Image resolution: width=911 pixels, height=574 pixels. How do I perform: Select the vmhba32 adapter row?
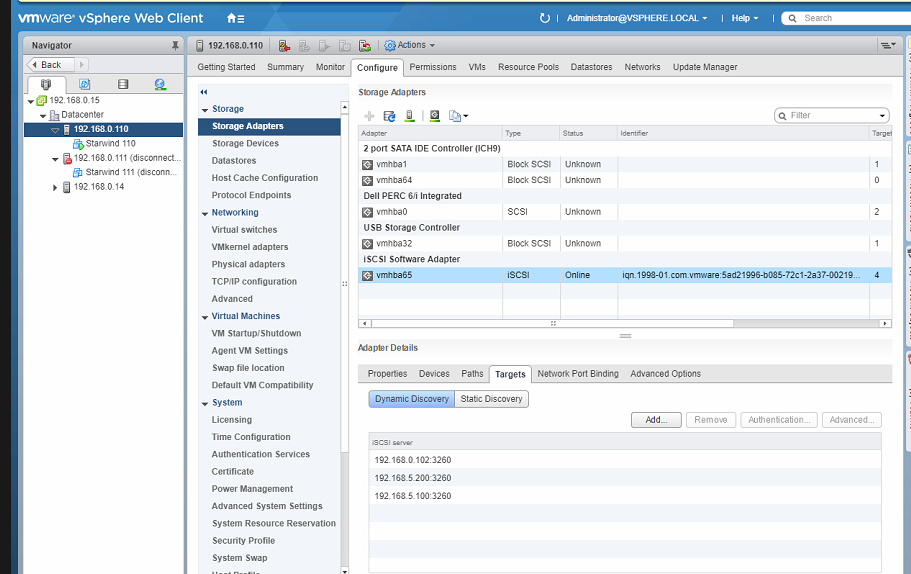[625, 244]
